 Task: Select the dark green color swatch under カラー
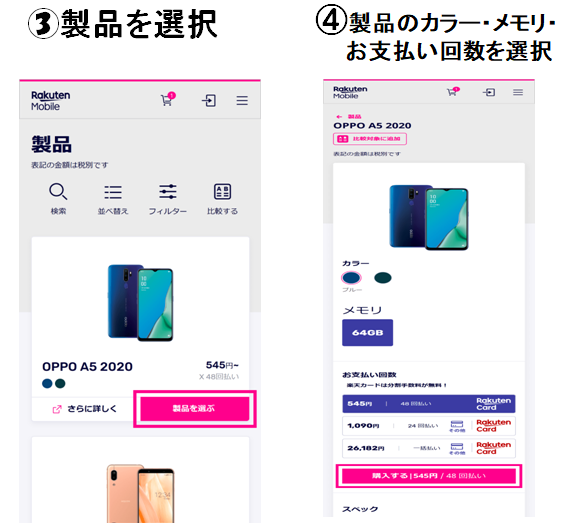point(383,278)
